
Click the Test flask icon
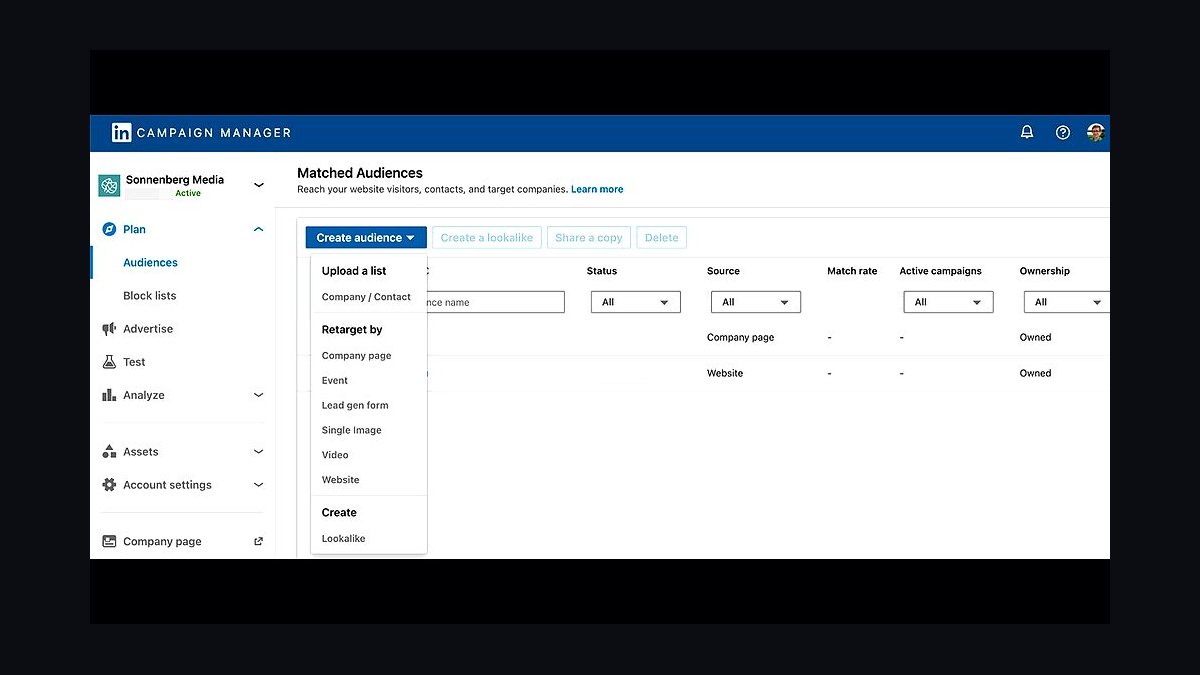tap(109, 362)
